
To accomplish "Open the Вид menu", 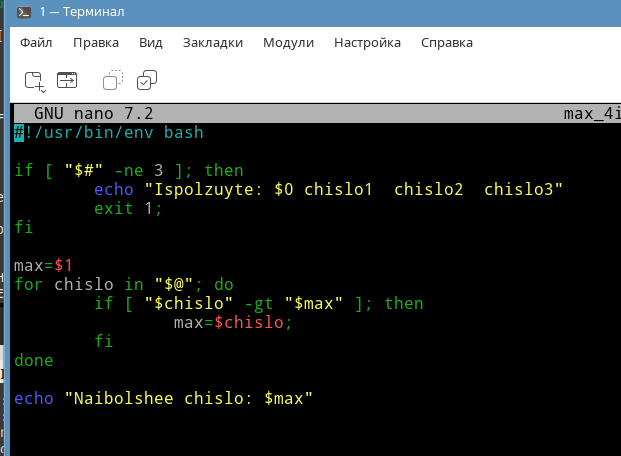I will [150, 43].
